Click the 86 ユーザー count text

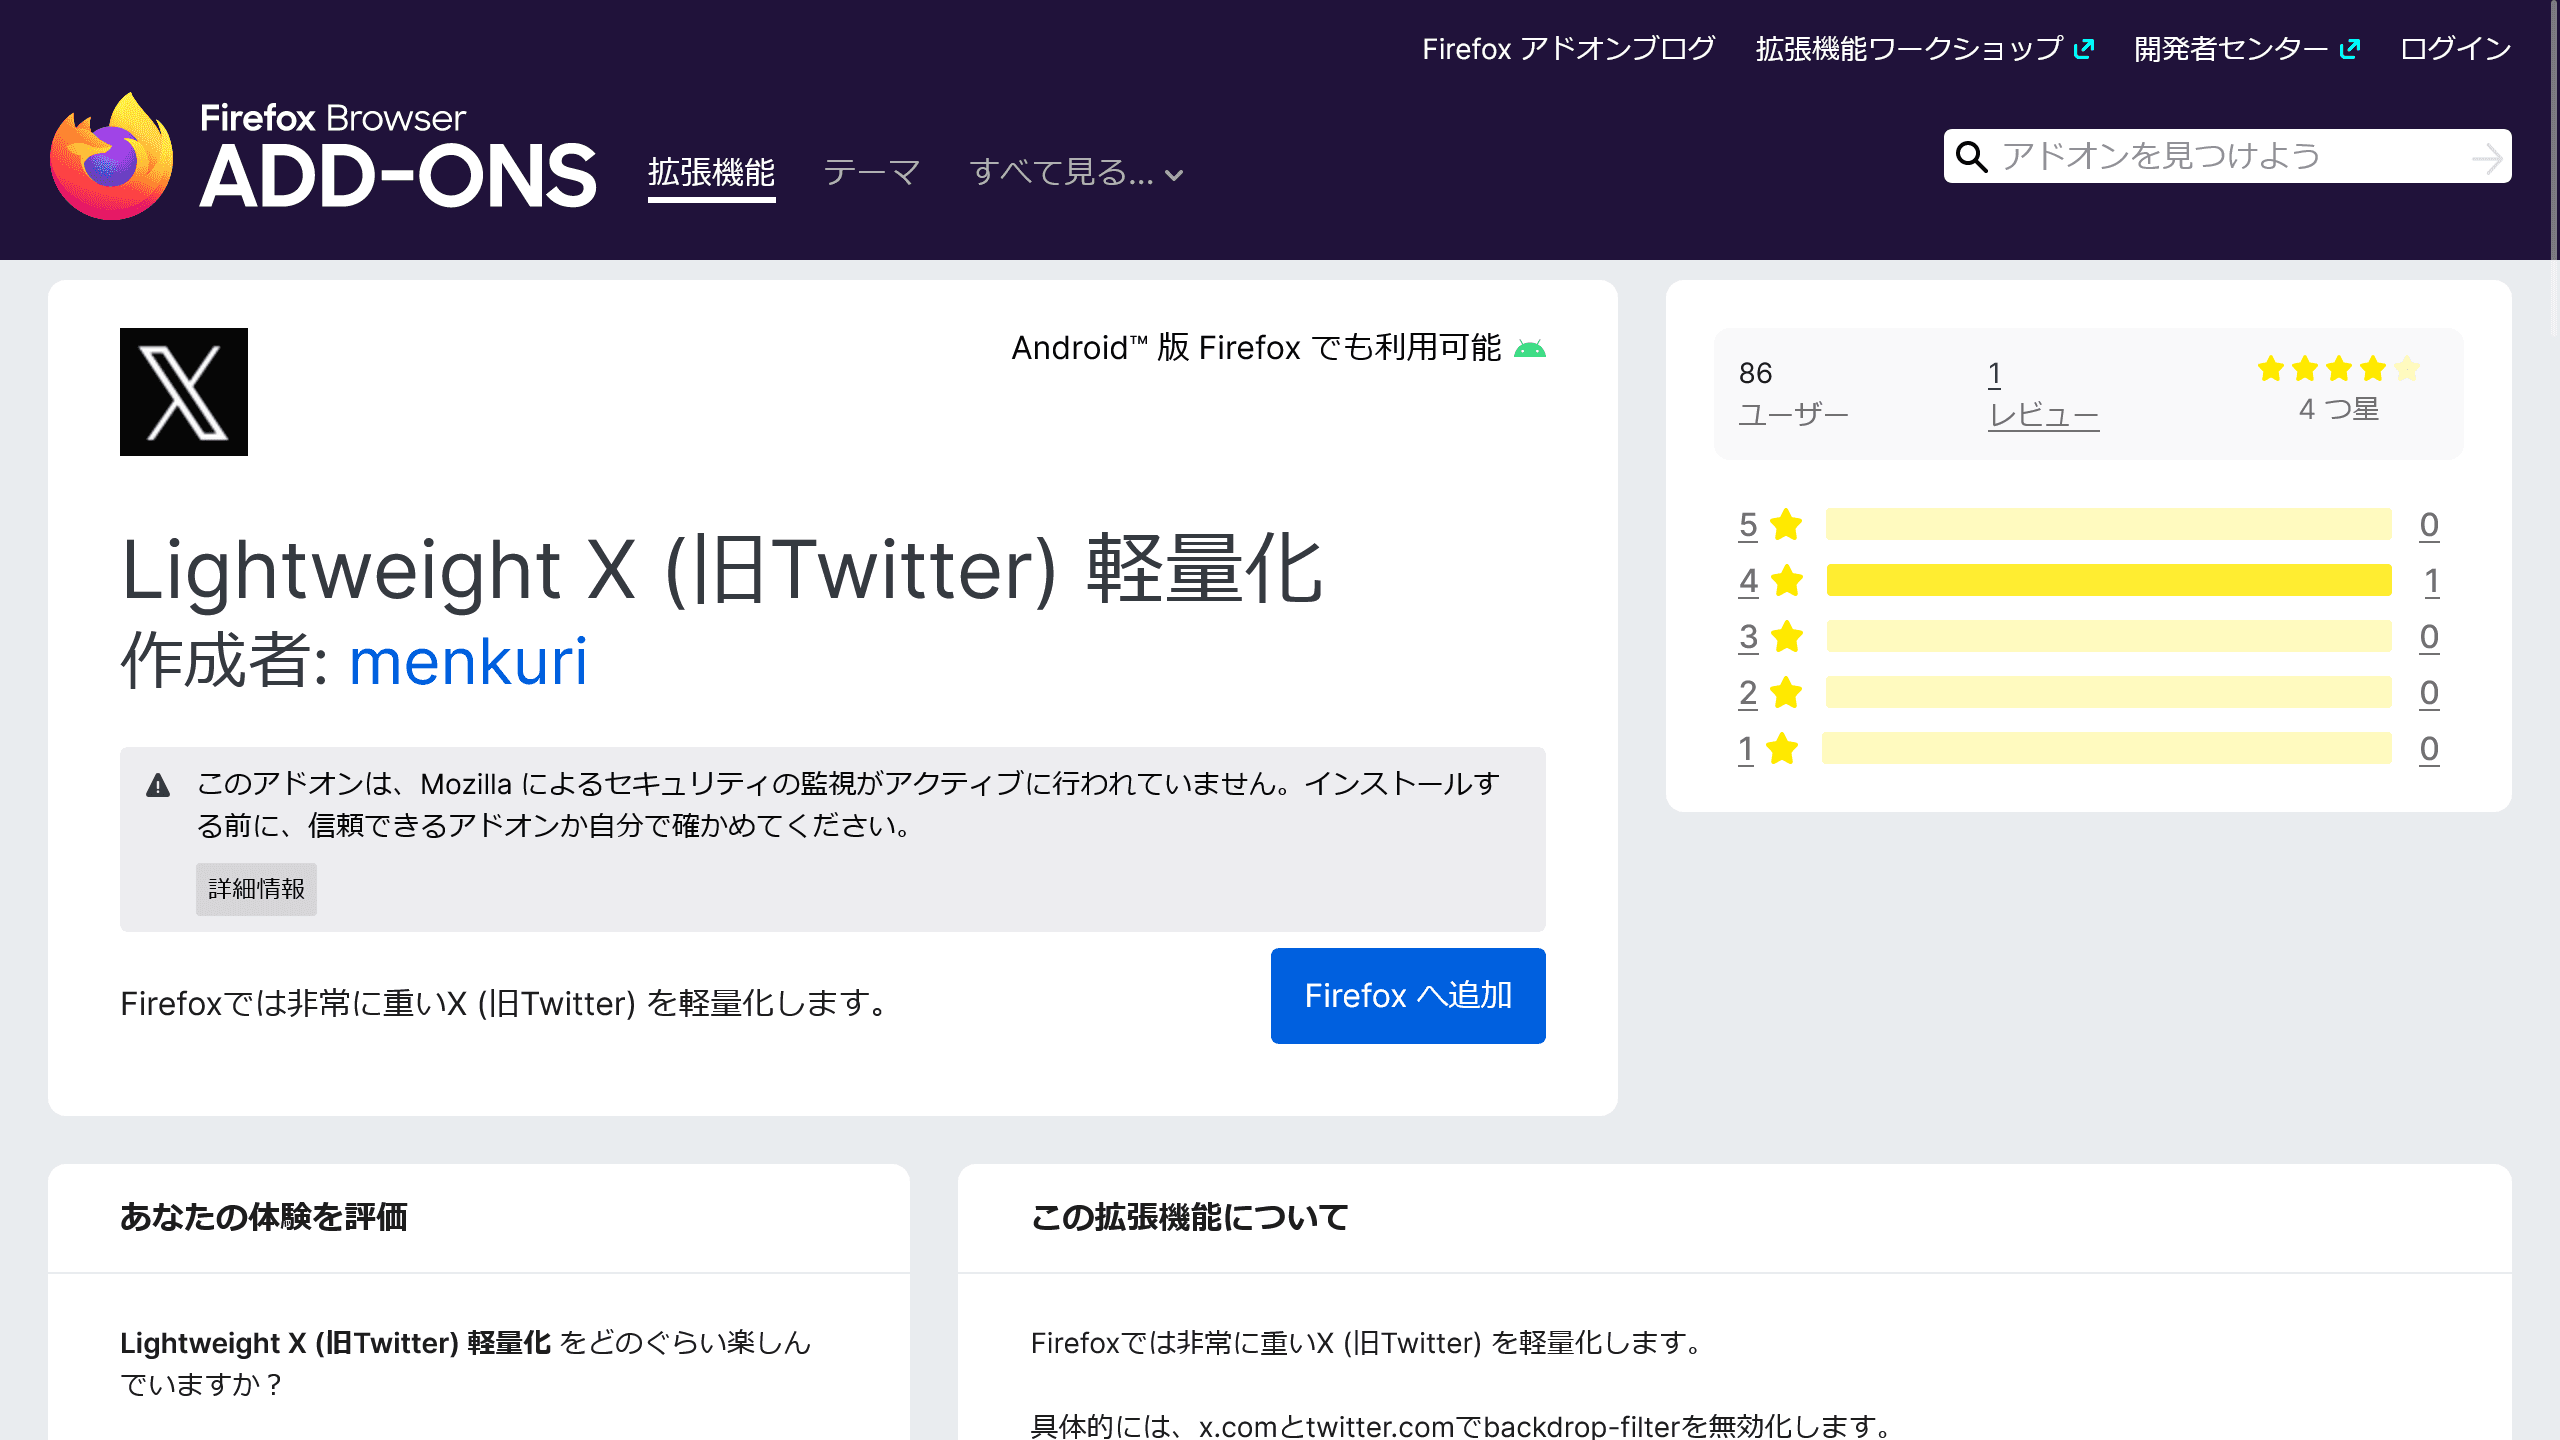[x=1793, y=394]
